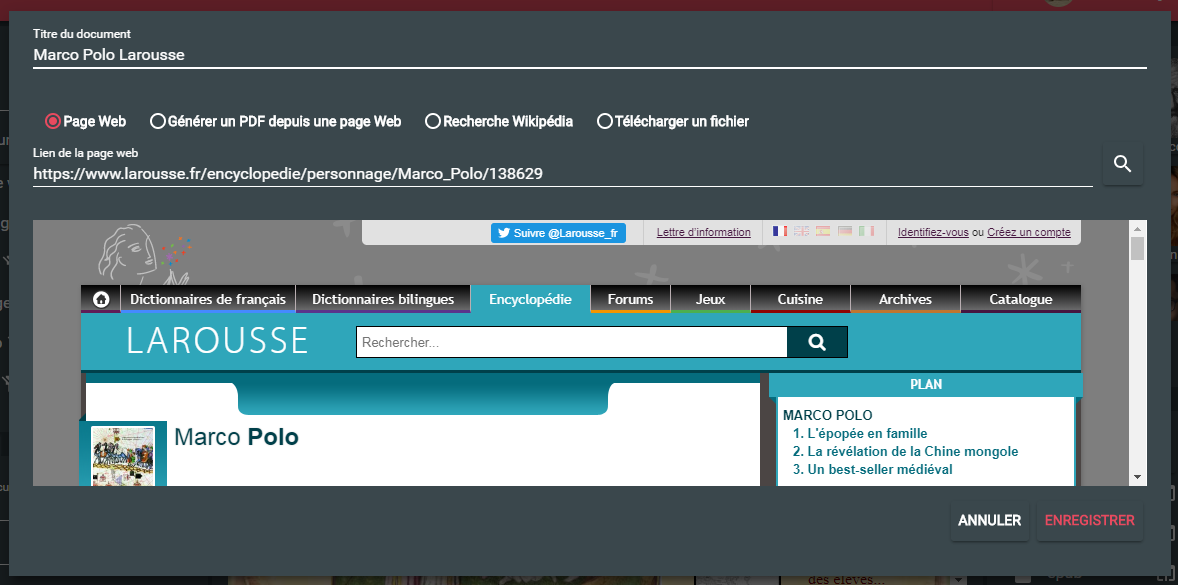Open the Lettre d'information link

[703, 233]
